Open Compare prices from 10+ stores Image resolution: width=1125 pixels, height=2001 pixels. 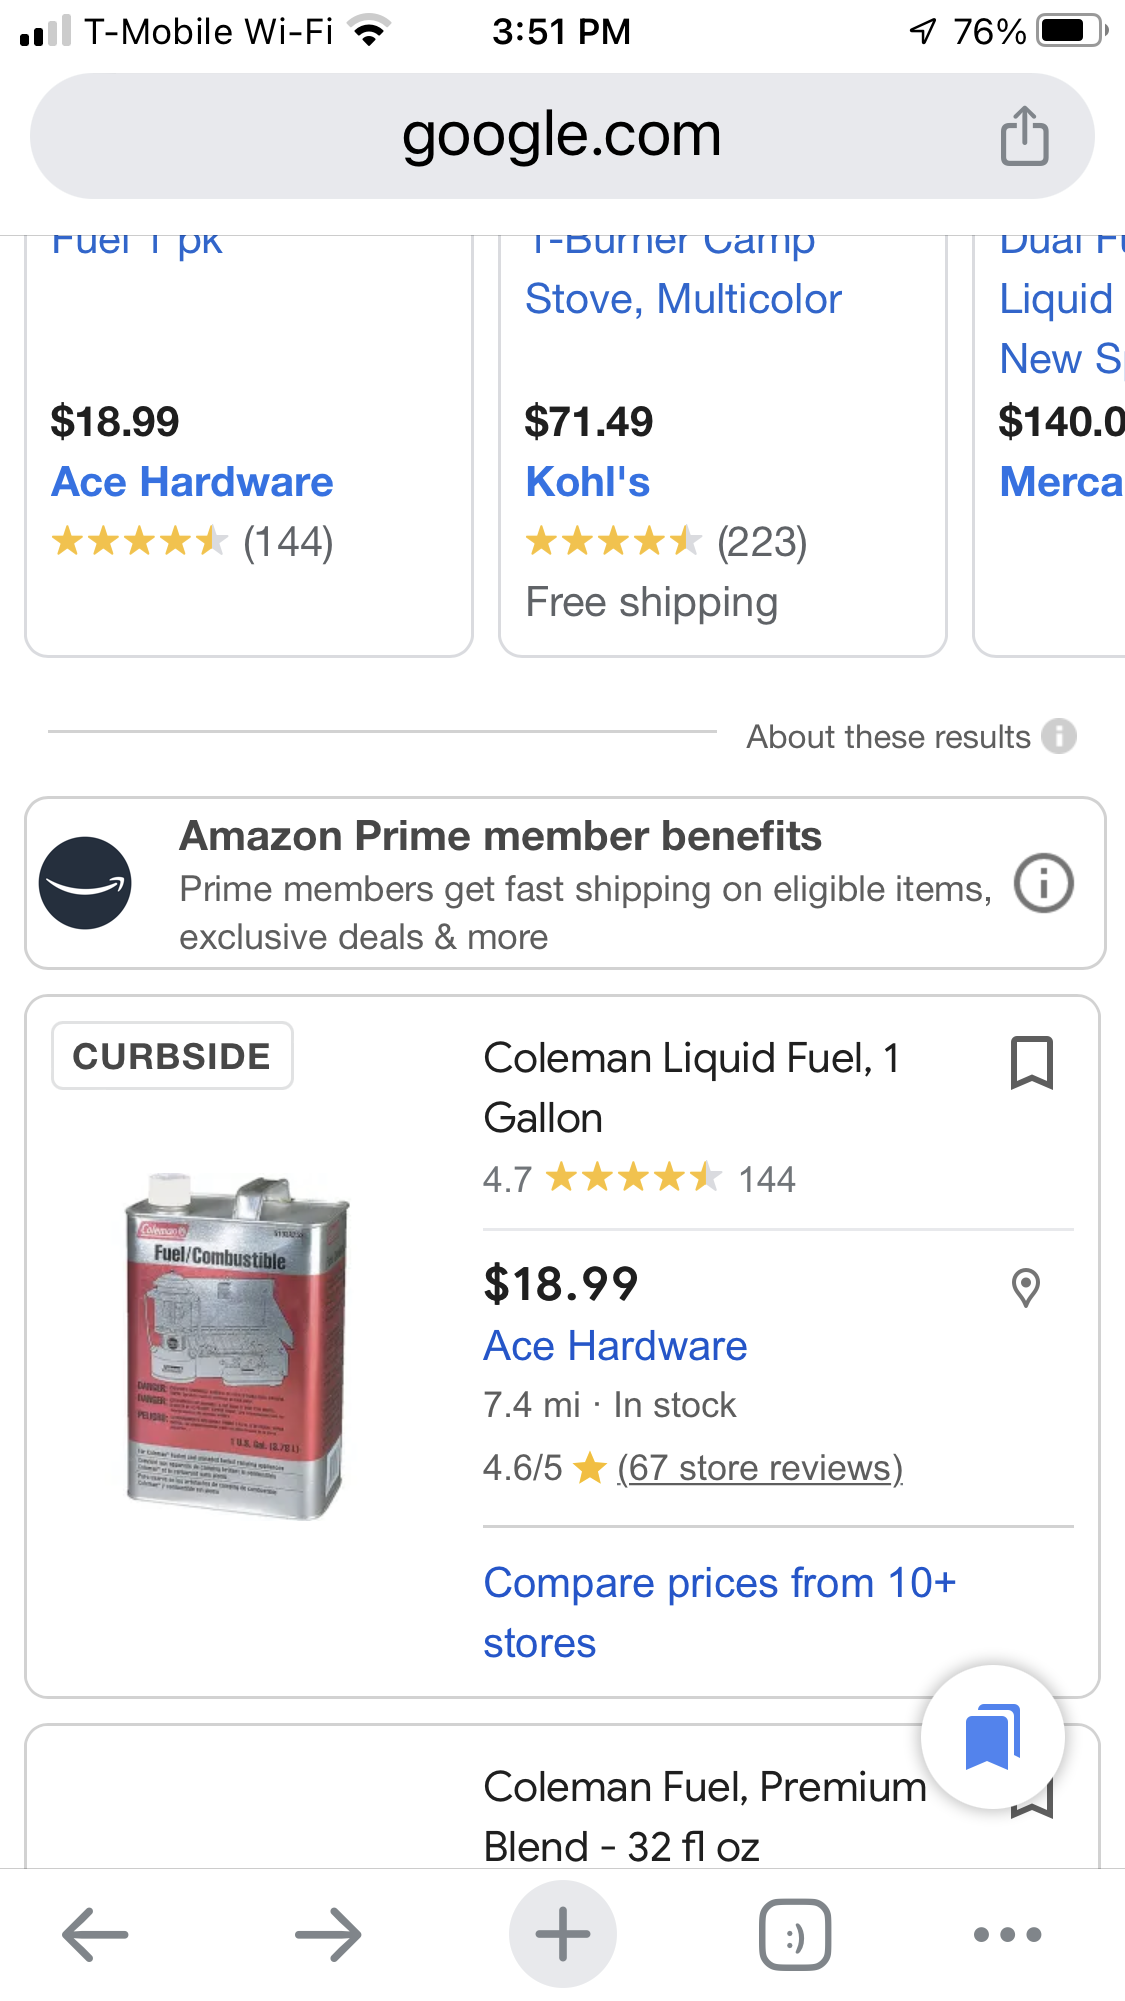point(719,1612)
